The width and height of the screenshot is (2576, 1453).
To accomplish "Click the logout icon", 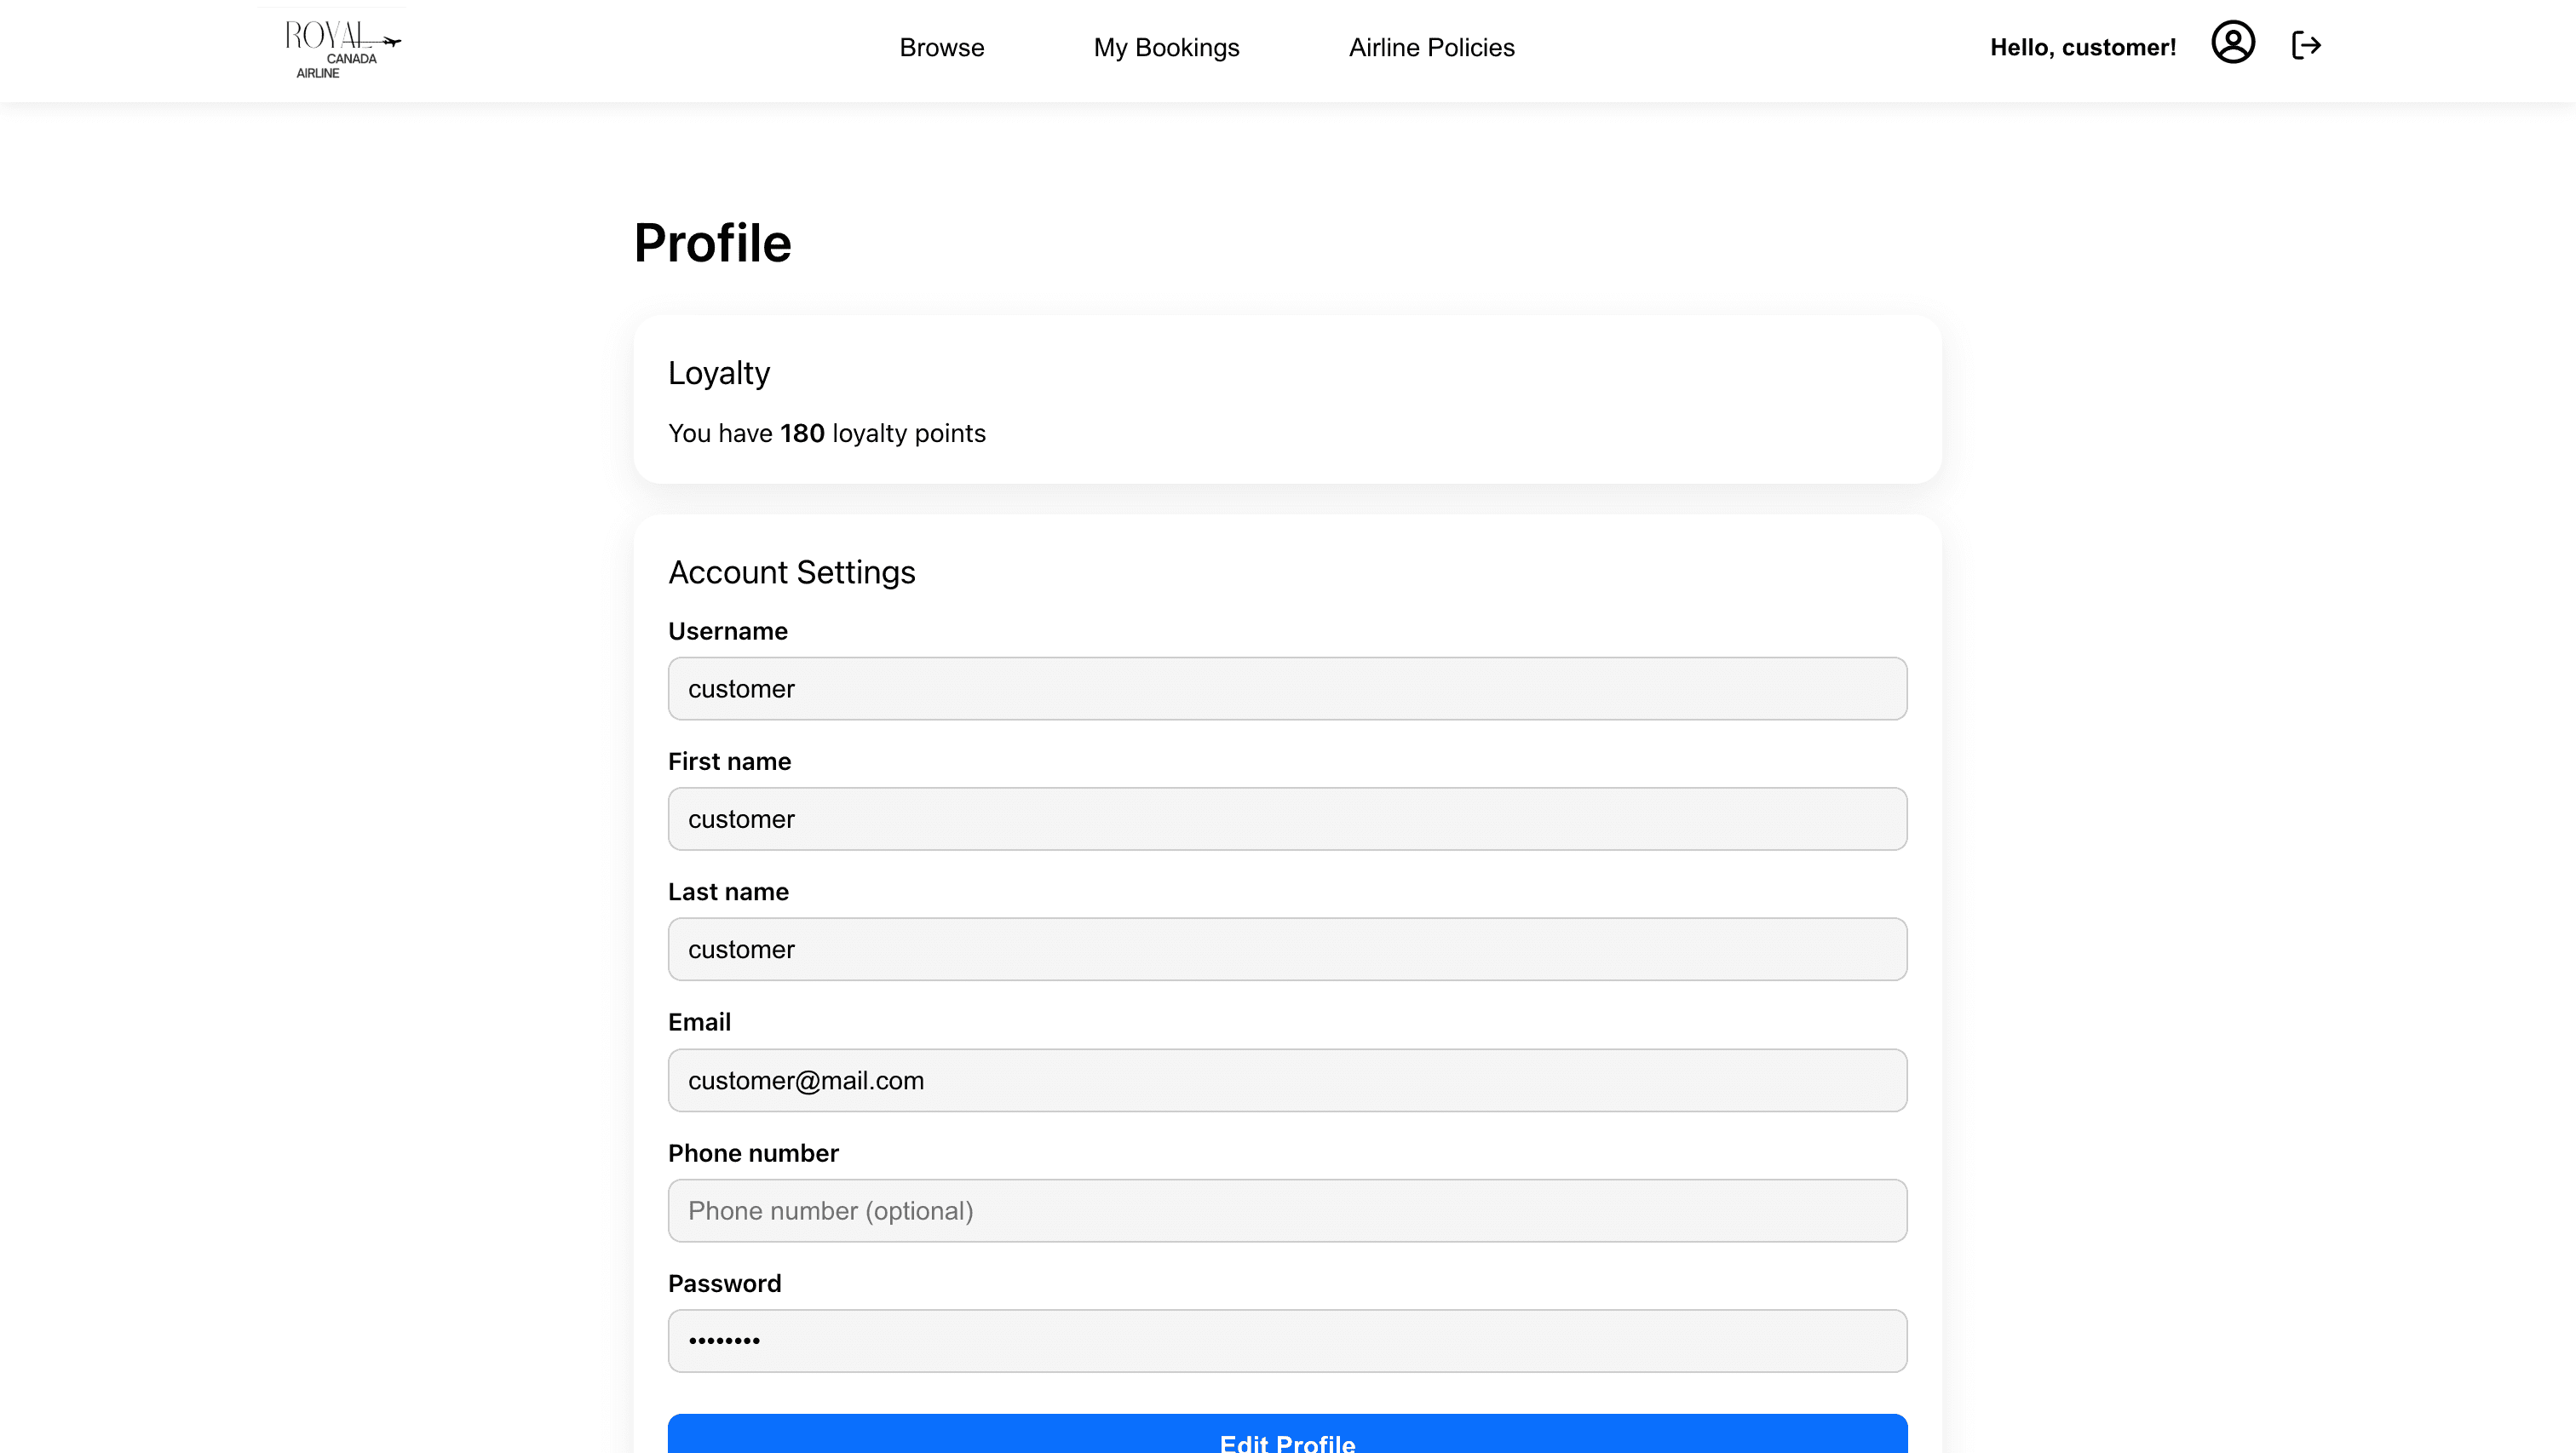I will point(2307,44).
